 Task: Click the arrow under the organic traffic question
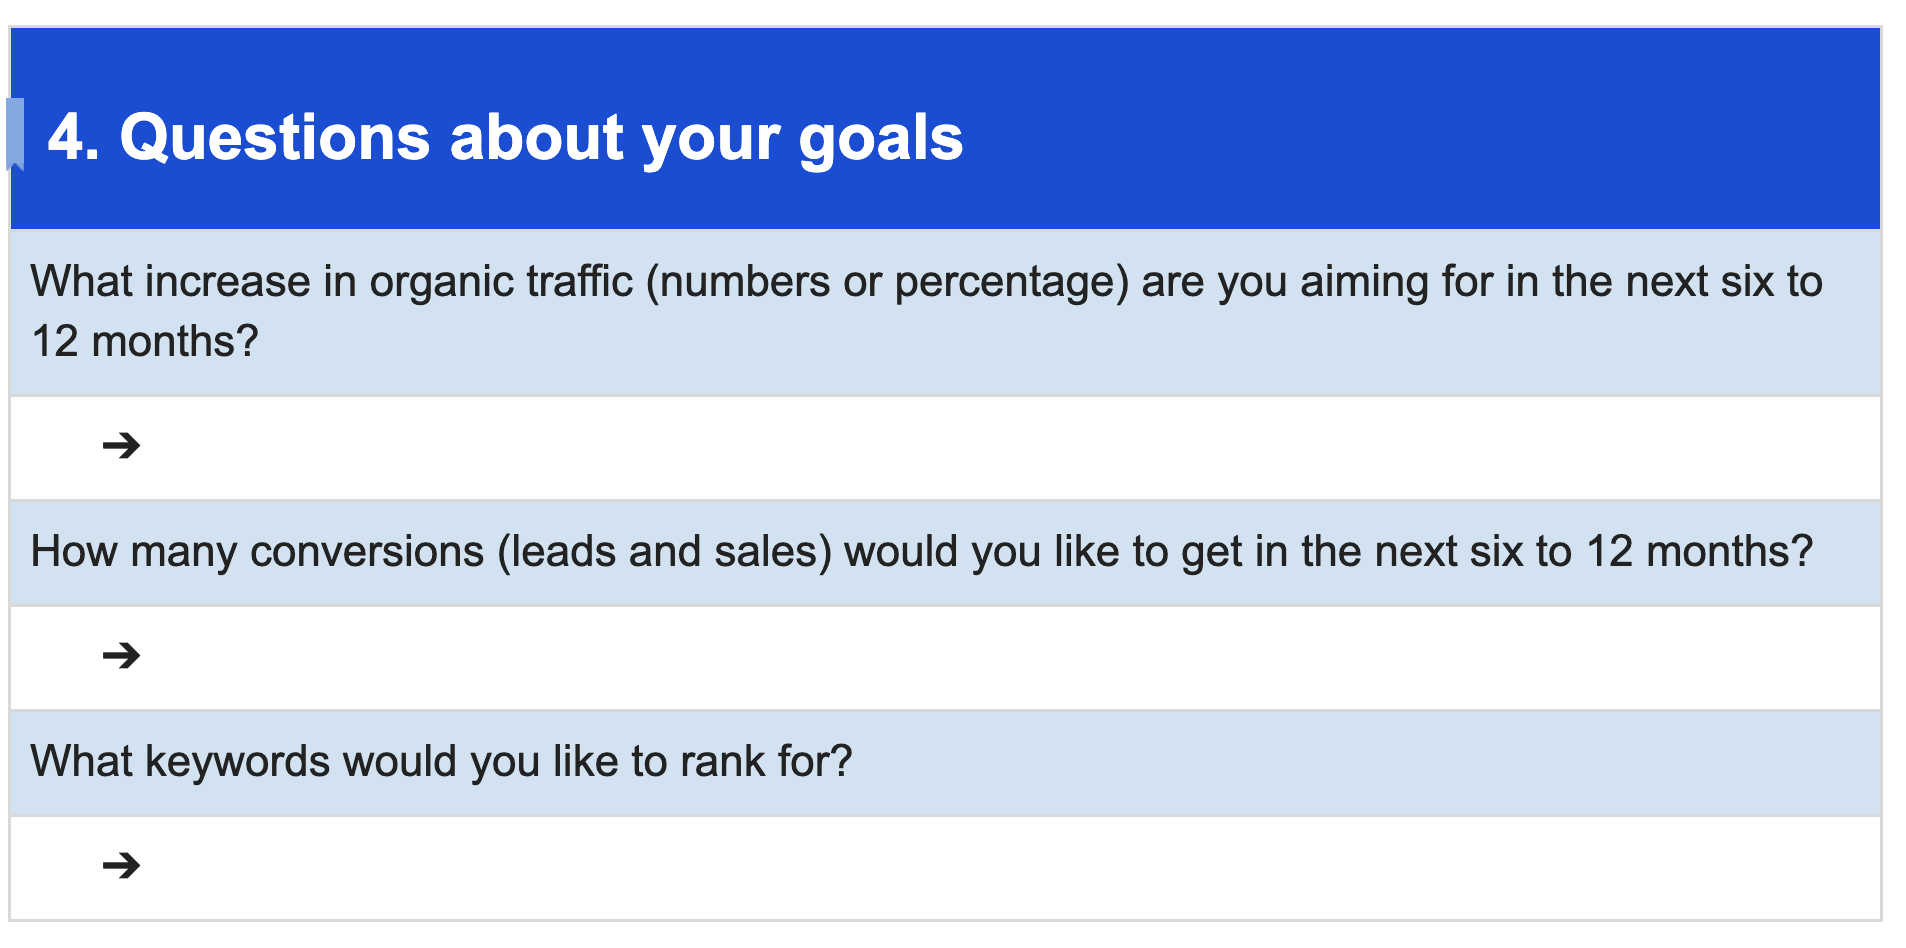pos(121,445)
